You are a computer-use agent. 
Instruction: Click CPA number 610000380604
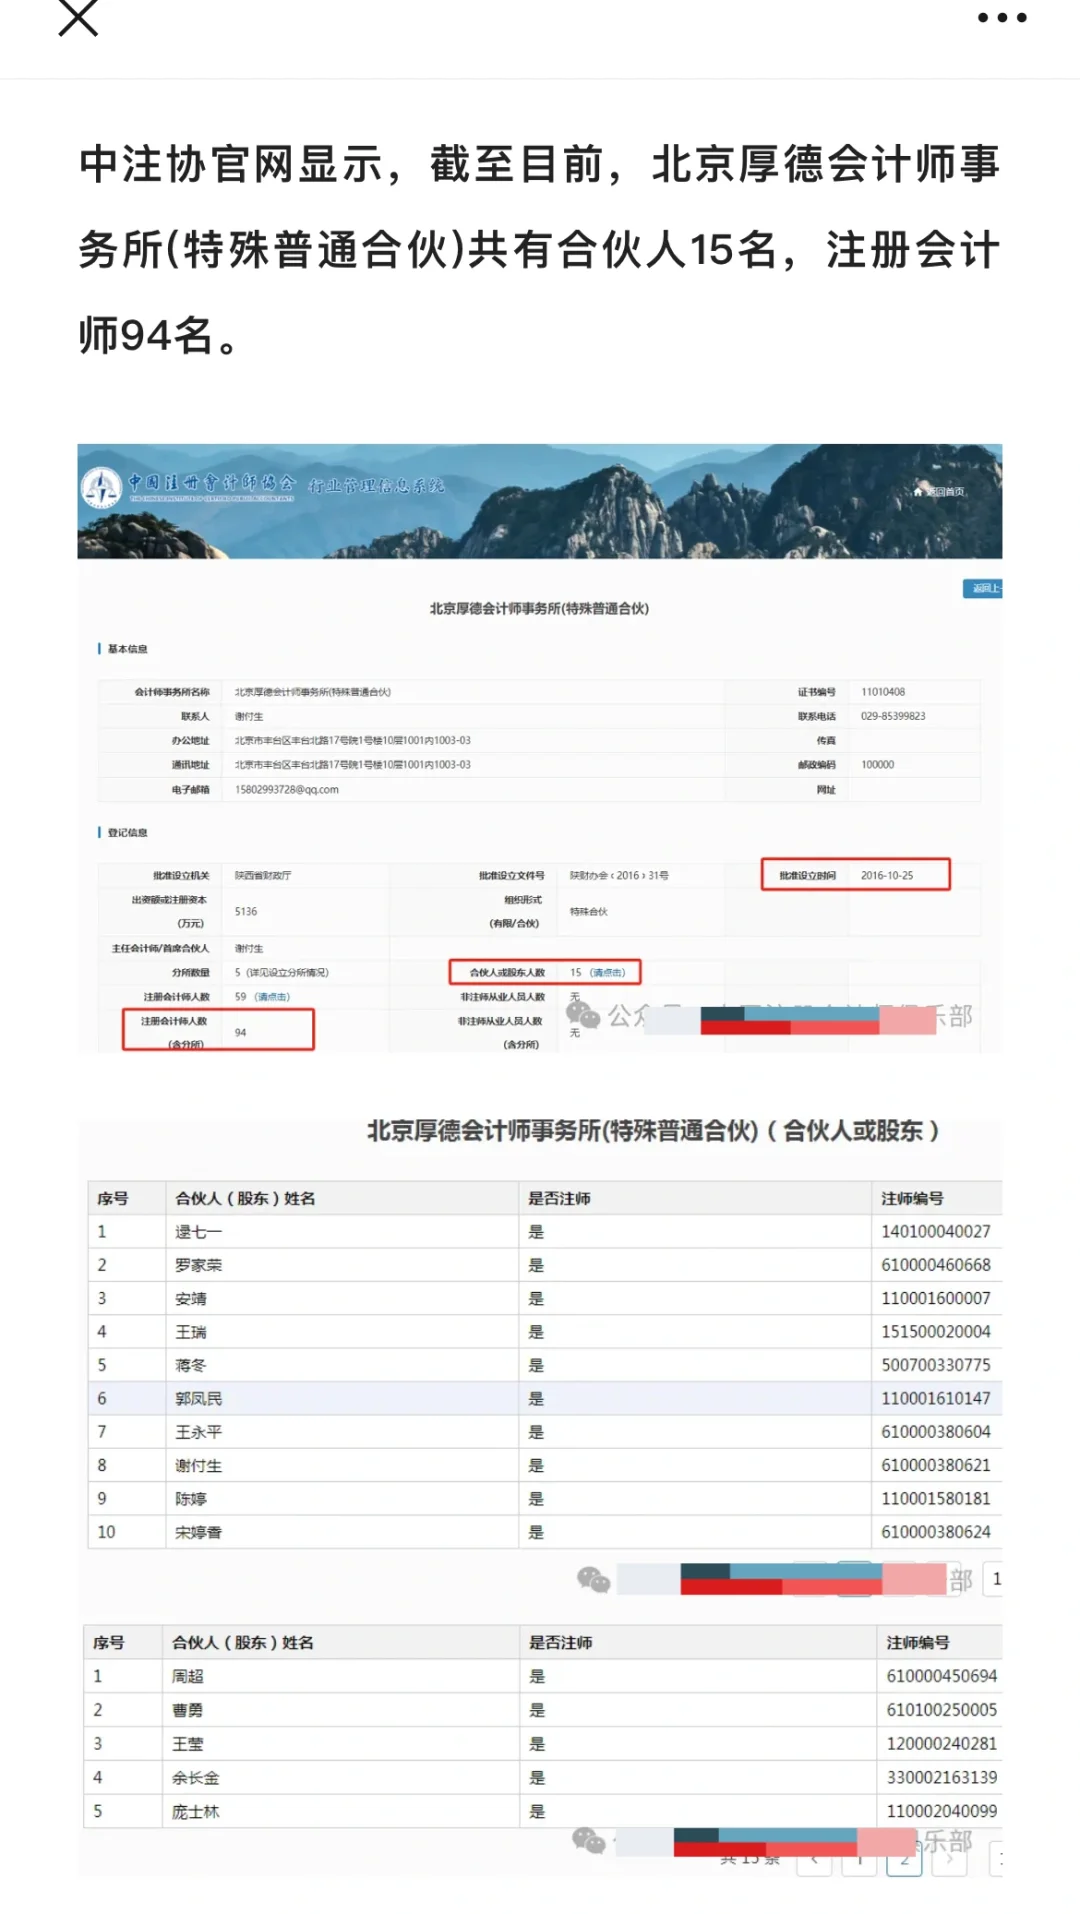coord(935,1432)
